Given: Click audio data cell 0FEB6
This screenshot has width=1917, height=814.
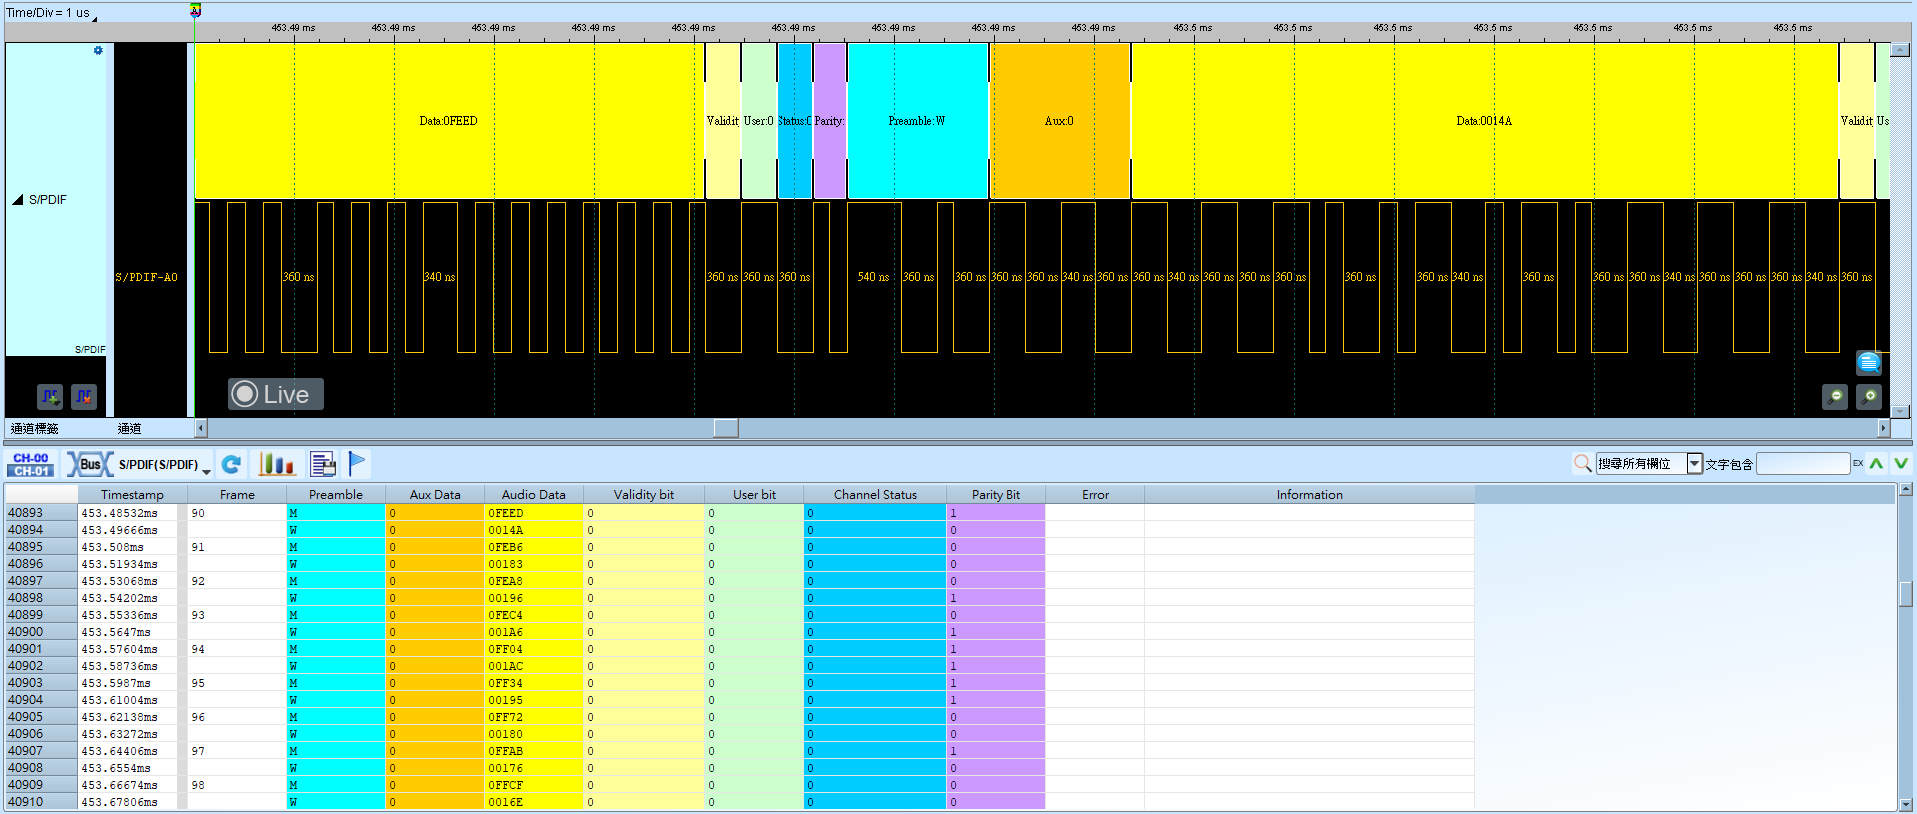Looking at the screenshot, I should [x=533, y=547].
